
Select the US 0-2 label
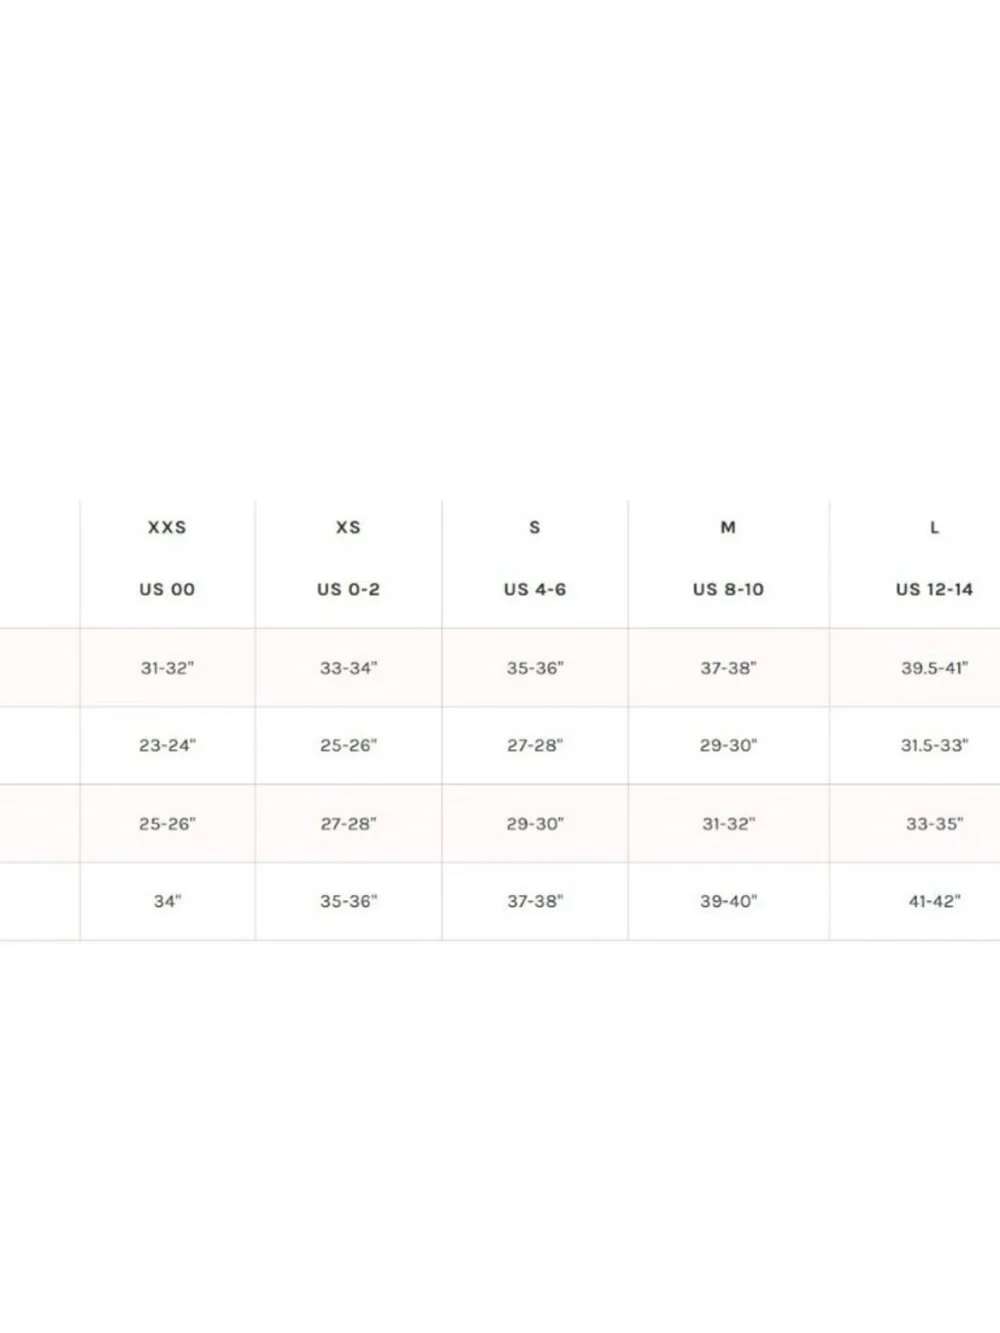point(348,589)
